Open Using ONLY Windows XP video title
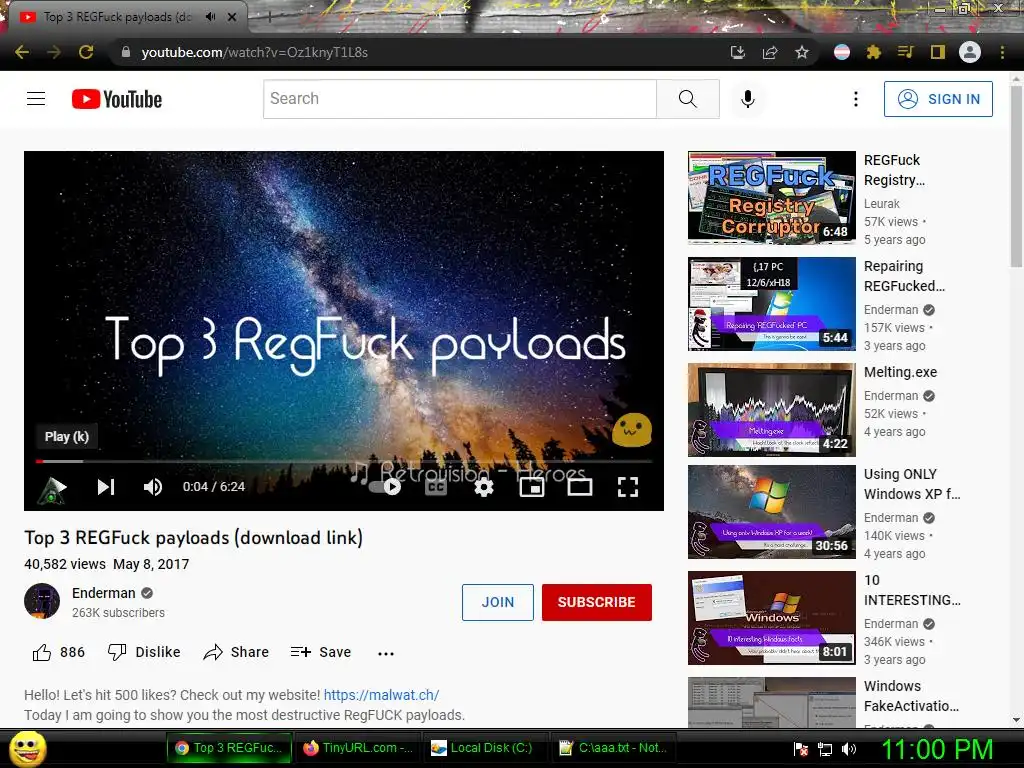The height and width of the screenshot is (768, 1024). 912,484
